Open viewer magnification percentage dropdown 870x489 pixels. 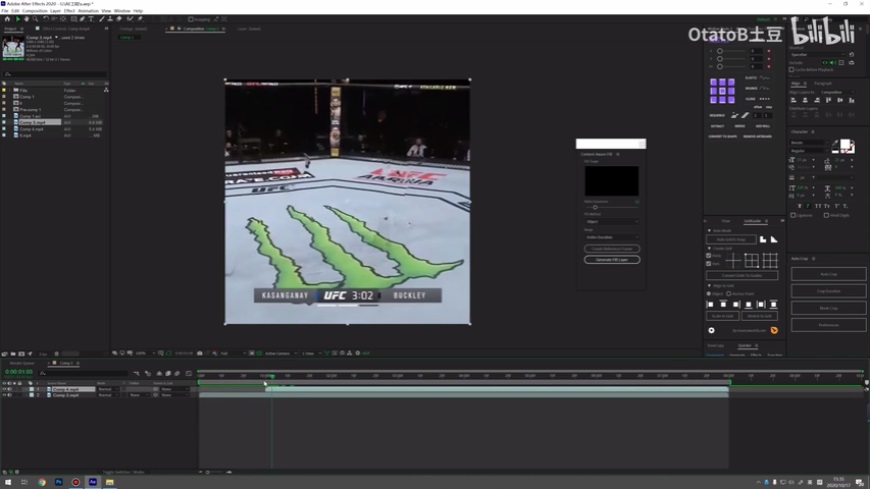point(144,353)
